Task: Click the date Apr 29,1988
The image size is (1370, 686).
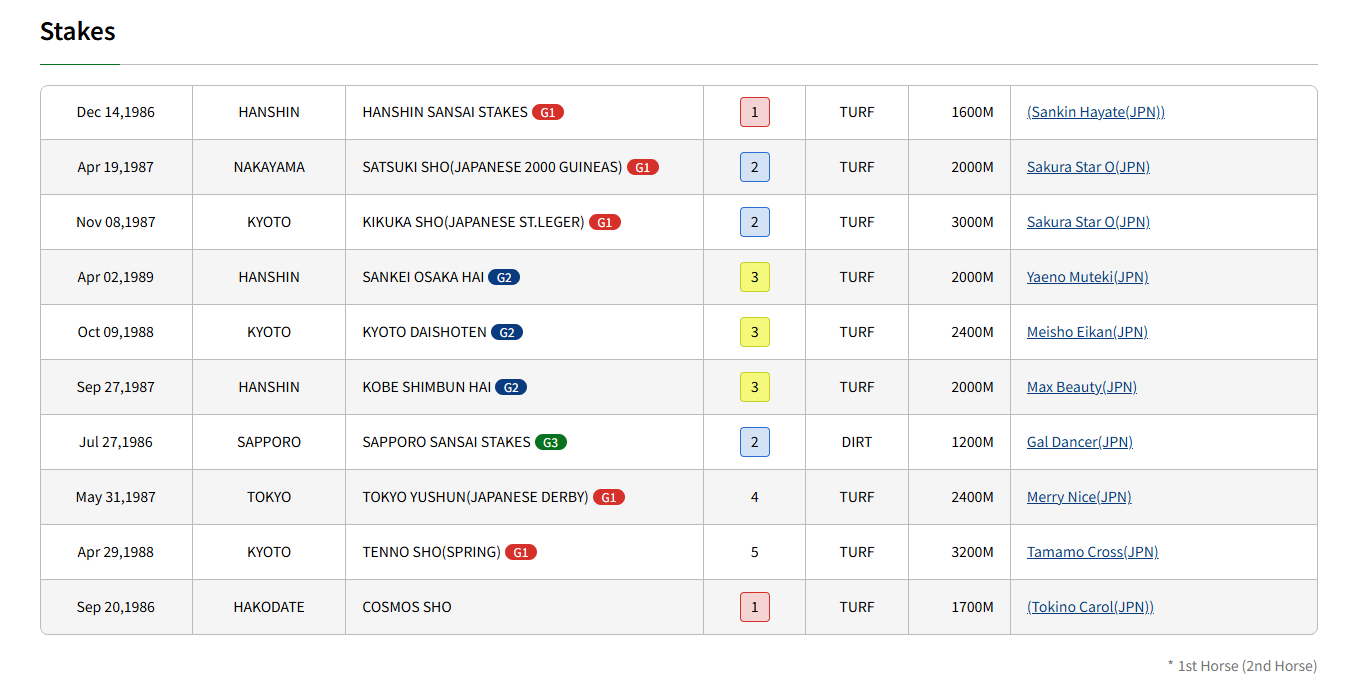Action: (x=116, y=552)
